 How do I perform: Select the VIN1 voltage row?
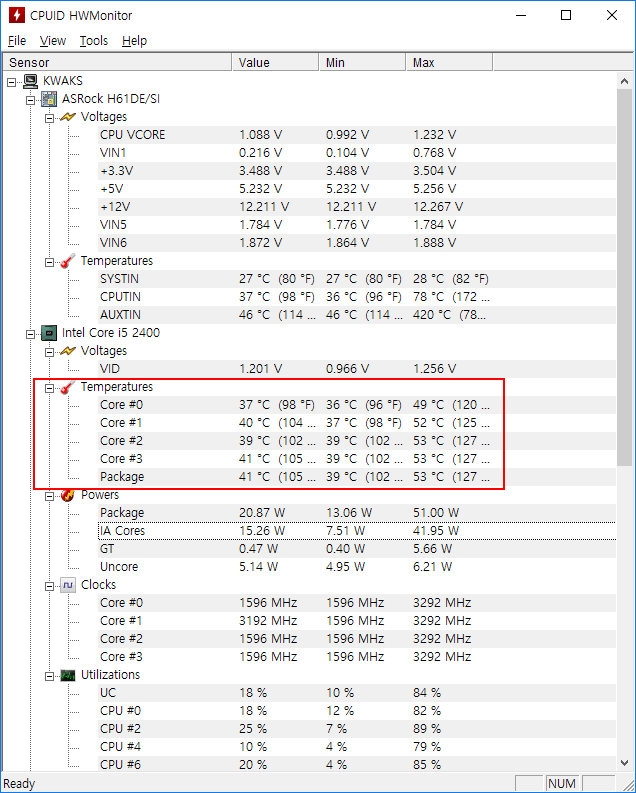[357, 153]
